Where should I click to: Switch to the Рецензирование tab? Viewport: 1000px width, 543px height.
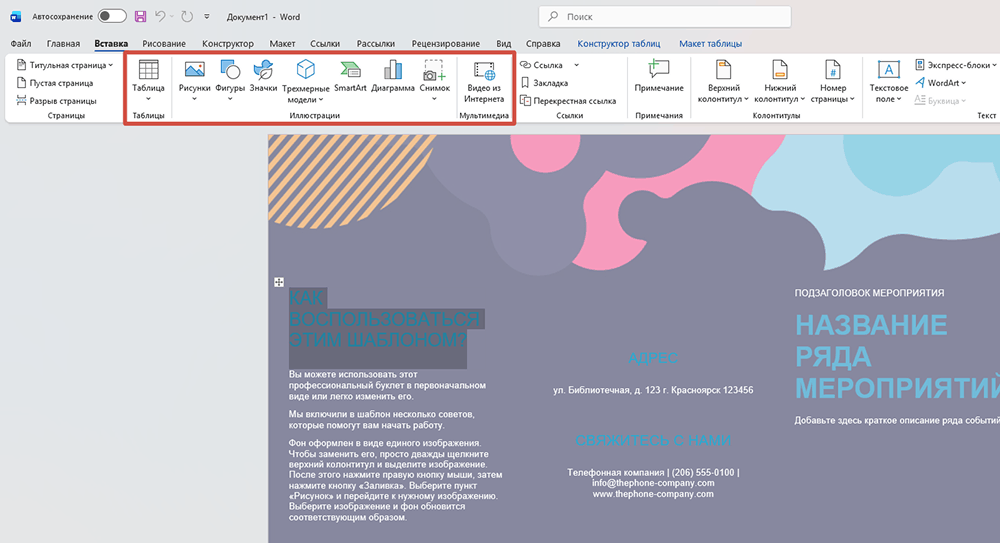click(445, 43)
